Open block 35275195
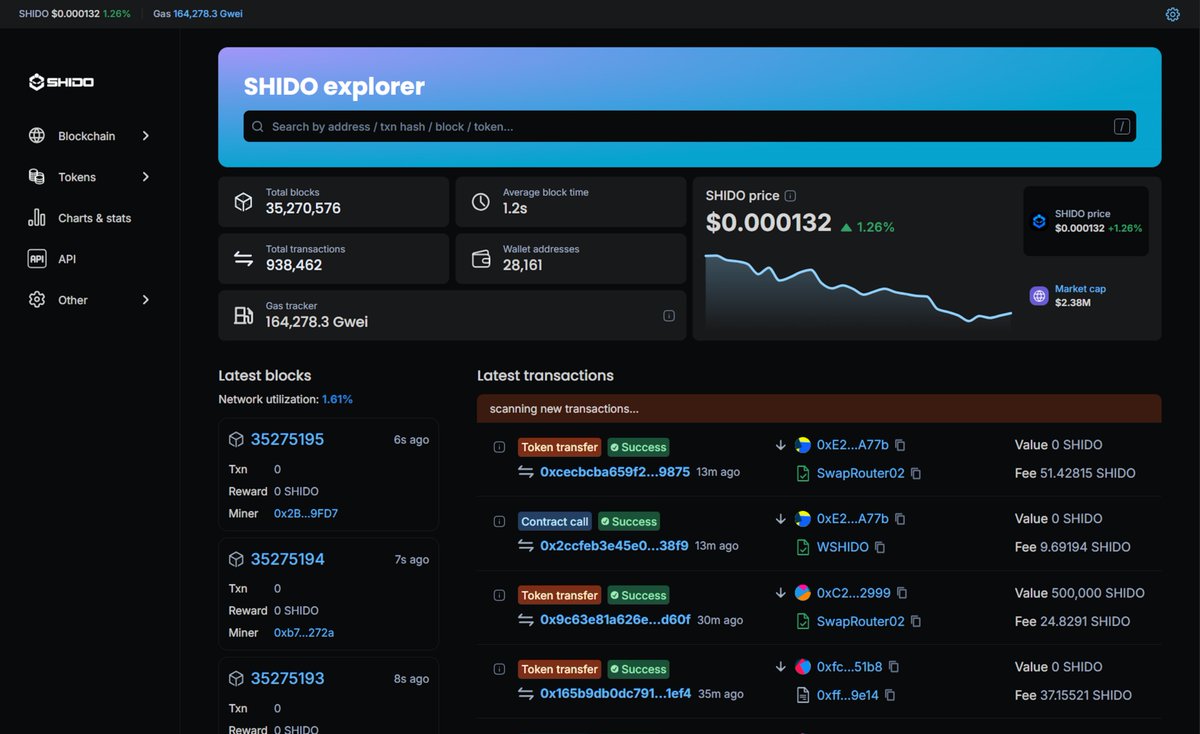1200x734 pixels. point(287,439)
